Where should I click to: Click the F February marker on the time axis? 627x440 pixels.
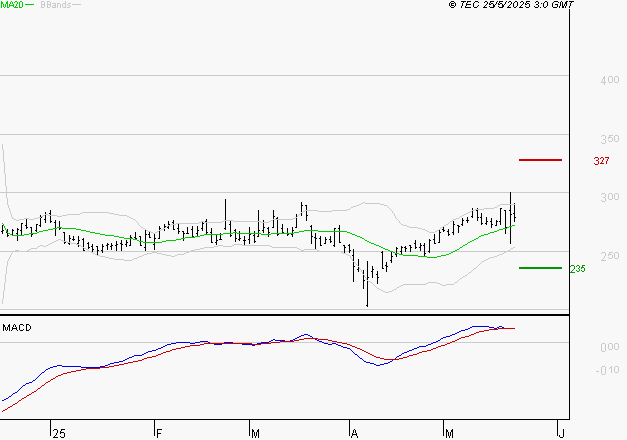pyautogui.click(x=159, y=434)
